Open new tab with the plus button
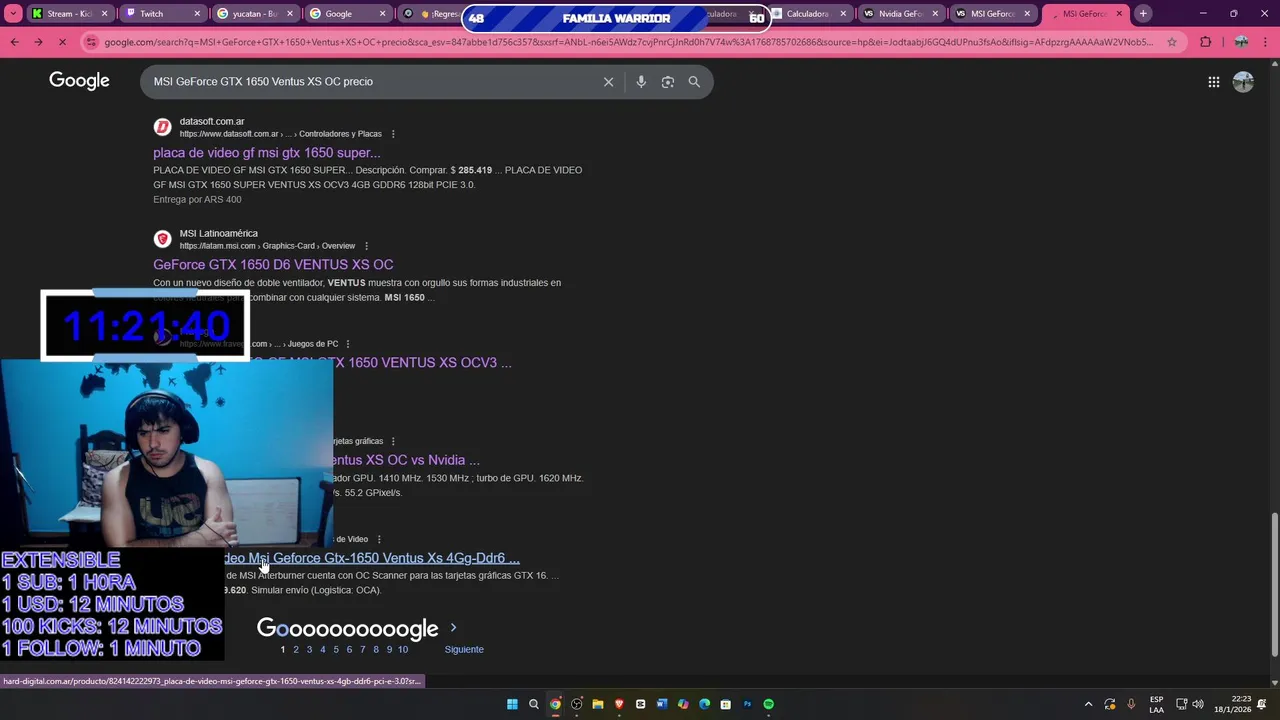 pyautogui.click(x=1143, y=14)
